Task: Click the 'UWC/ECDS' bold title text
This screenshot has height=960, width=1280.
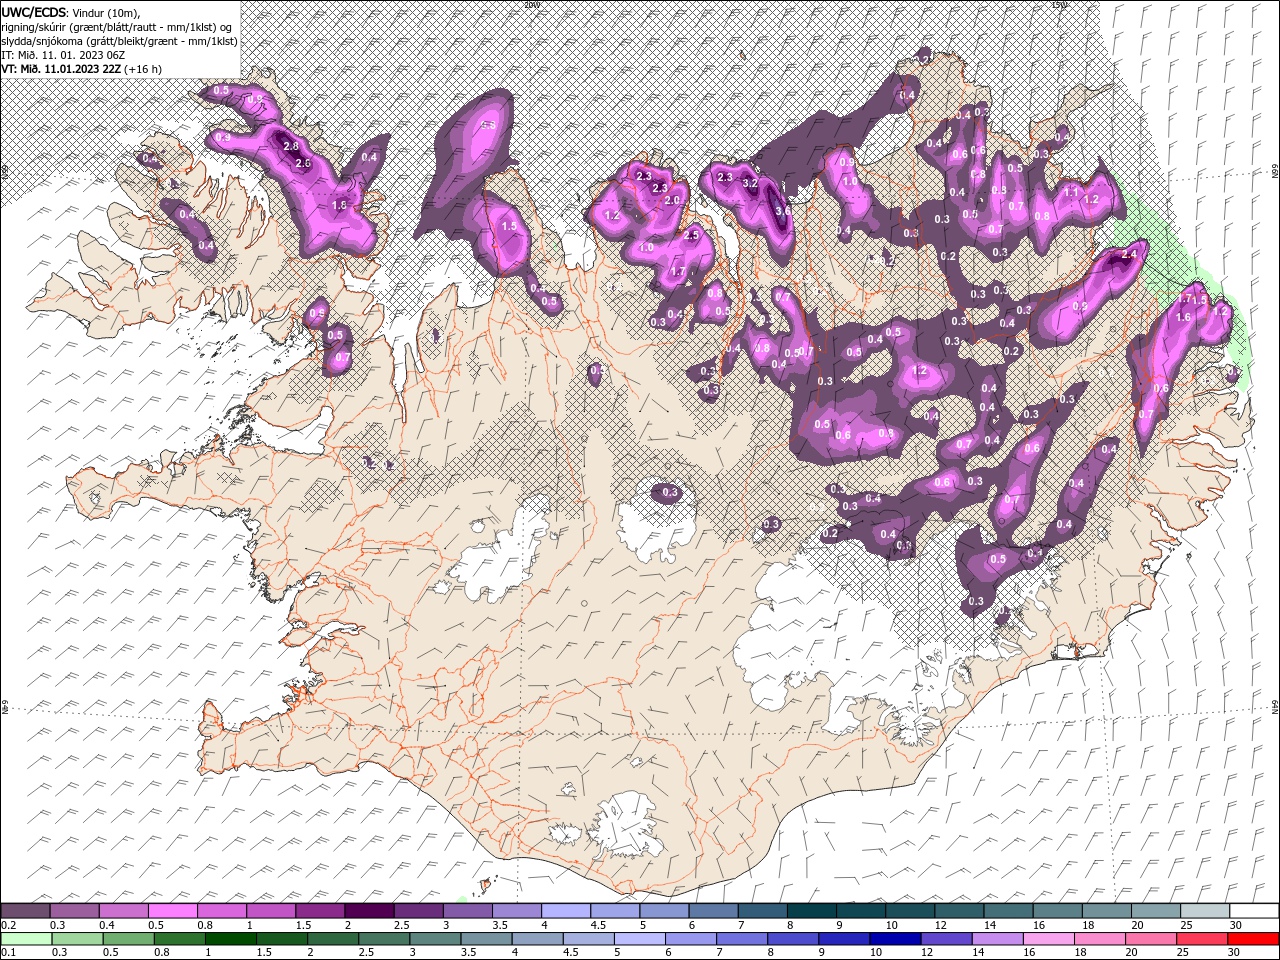Action: pyautogui.click(x=33, y=12)
